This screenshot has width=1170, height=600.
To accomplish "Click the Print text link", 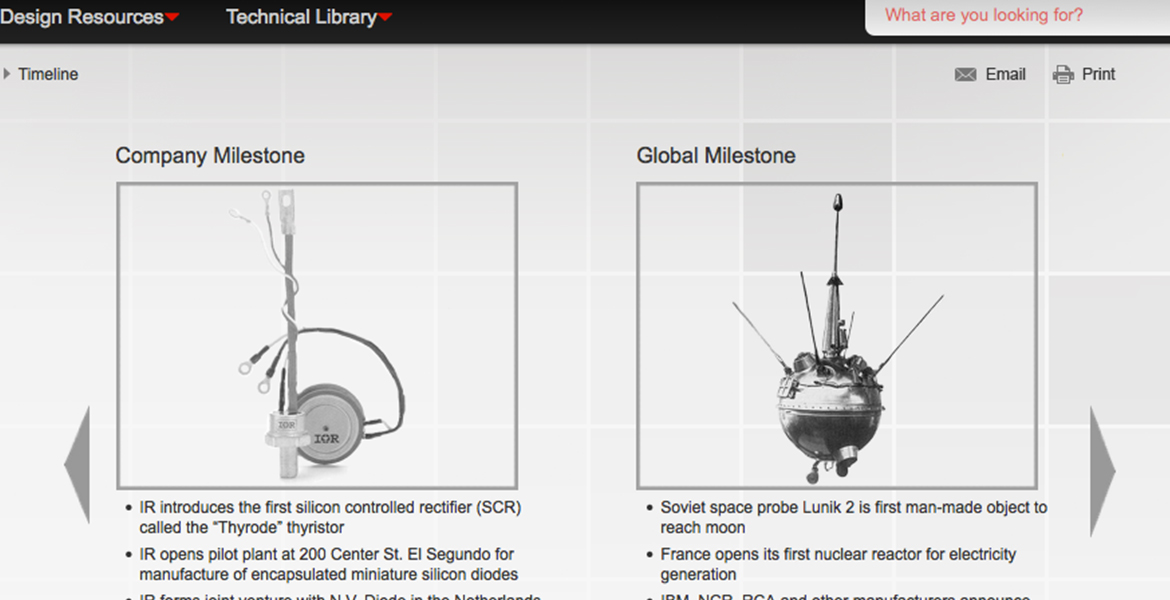I will coord(1098,74).
